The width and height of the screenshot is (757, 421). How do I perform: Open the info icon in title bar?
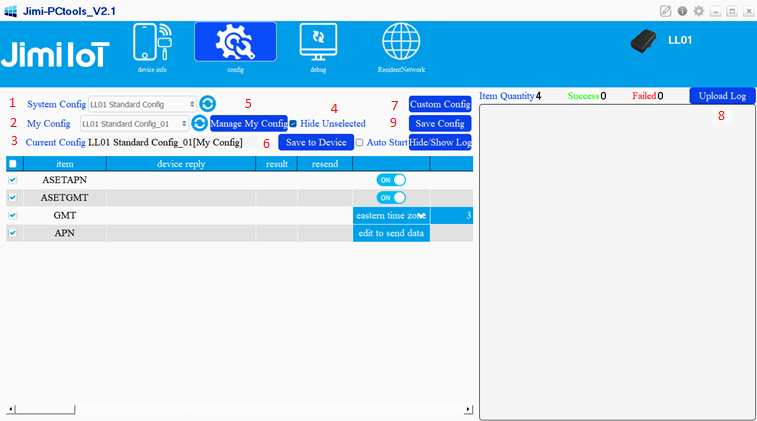pyautogui.click(x=682, y=11)
